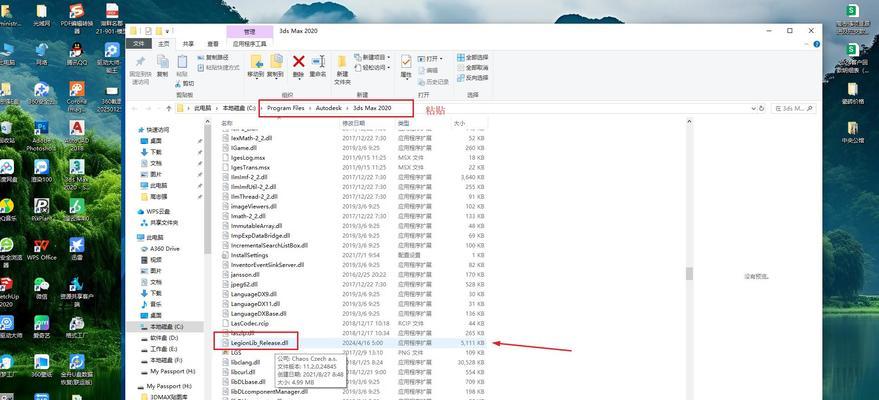The image size is (879, 400).
Task: Click the Manage contextual tab
Action: (249, 32)
